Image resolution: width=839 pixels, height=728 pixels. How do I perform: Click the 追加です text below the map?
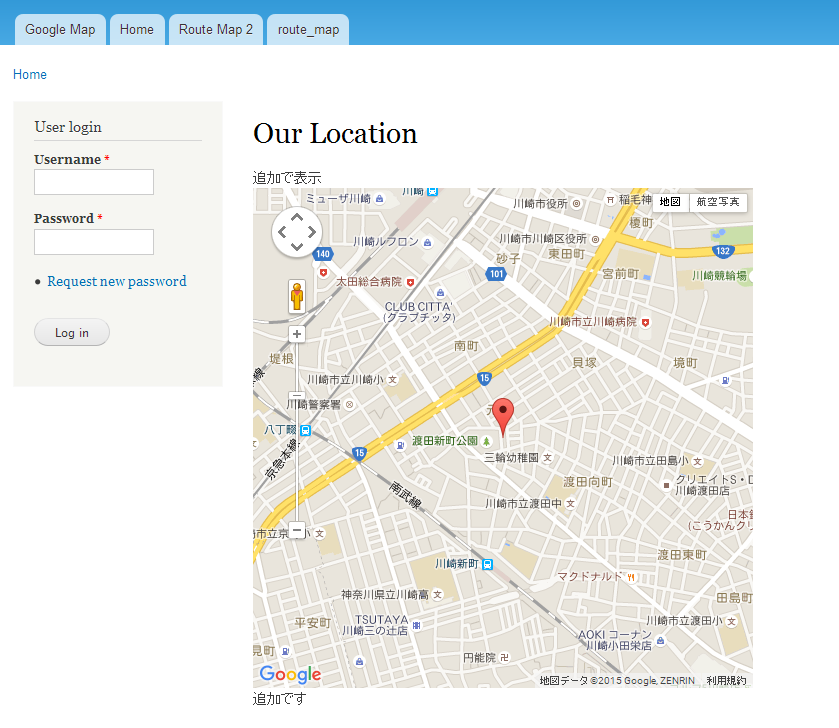tap(279, 699)
